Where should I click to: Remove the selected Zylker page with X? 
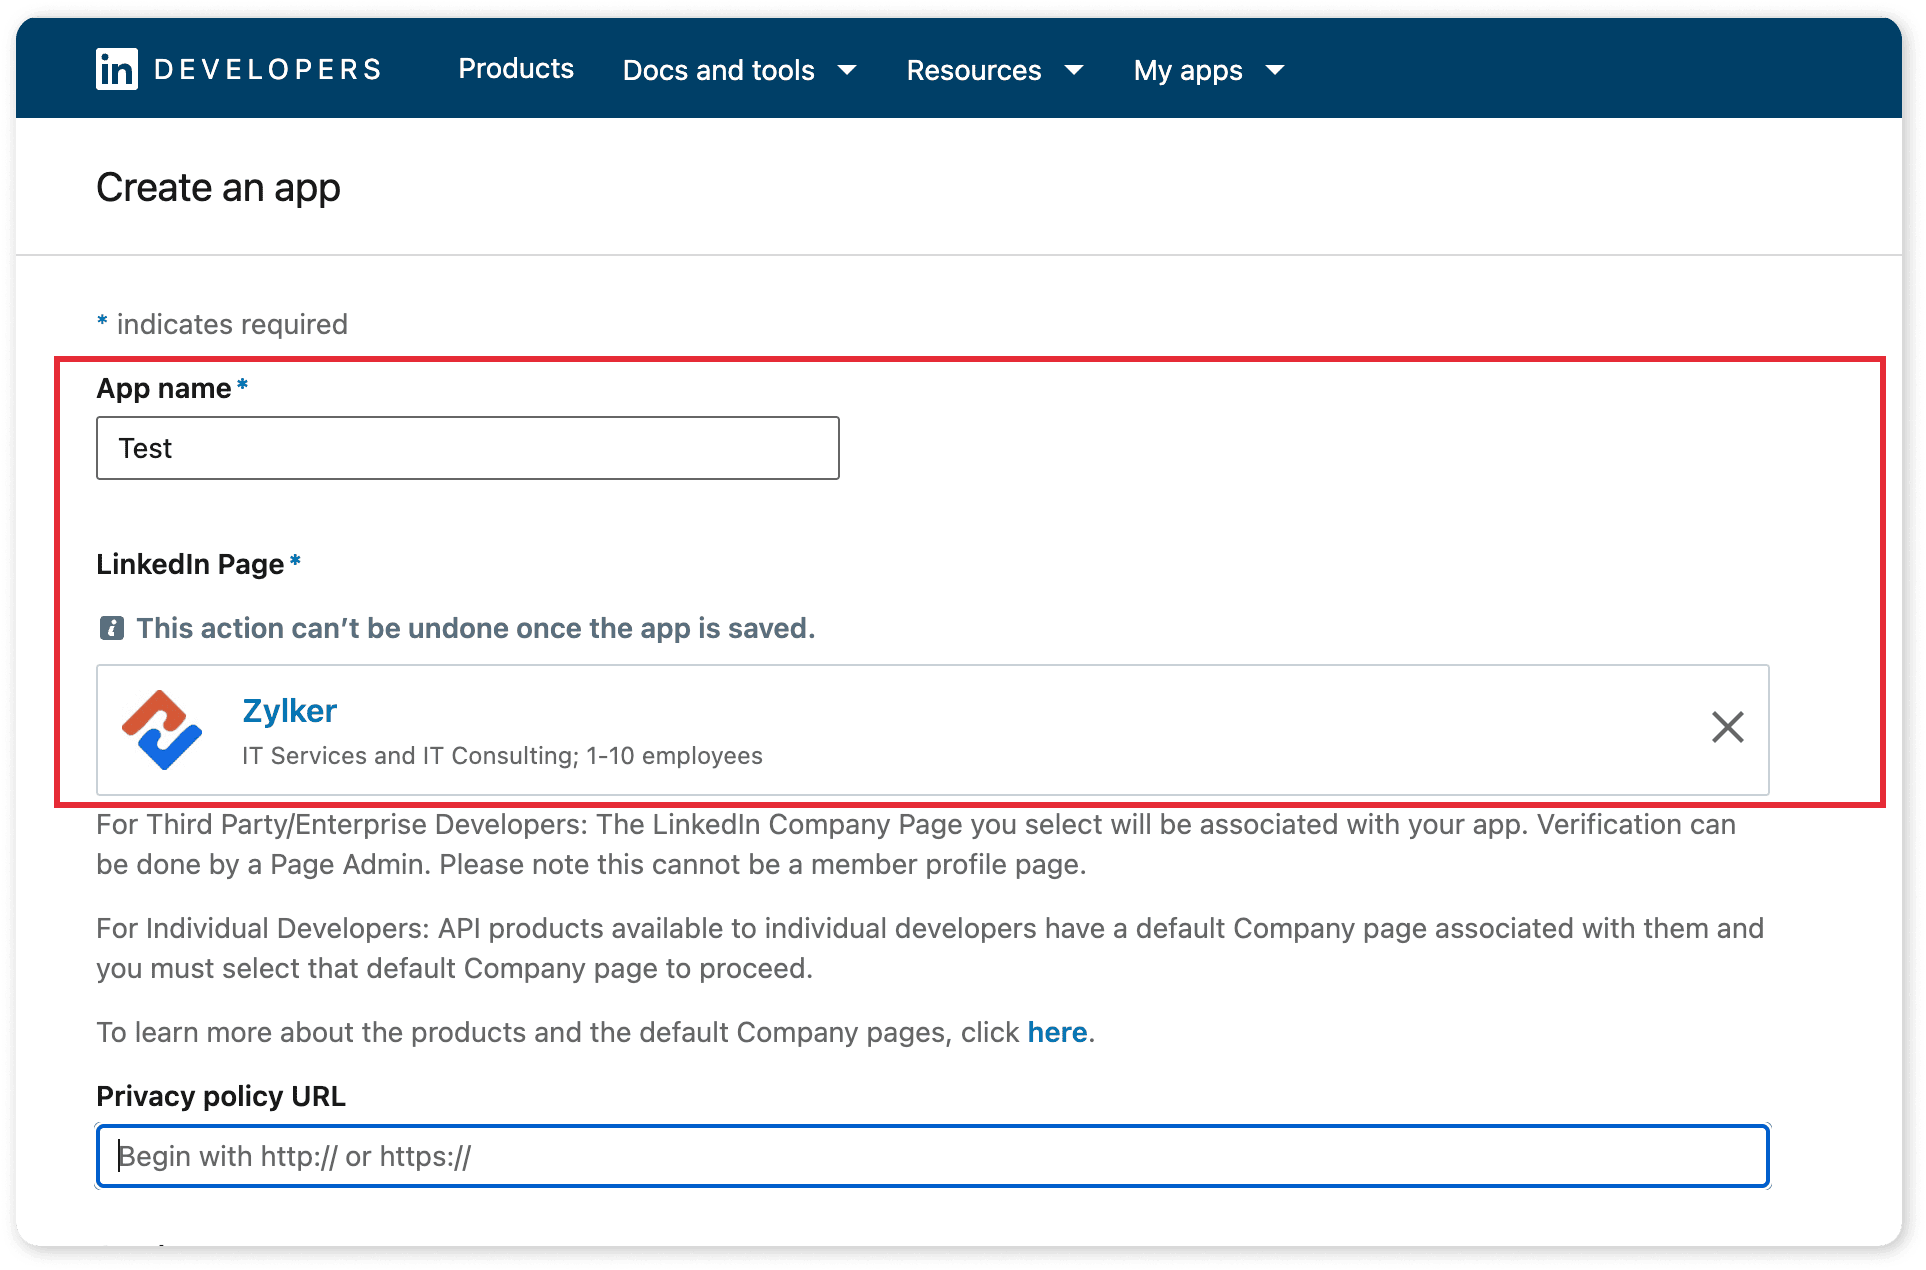[x=1727, y=727]
